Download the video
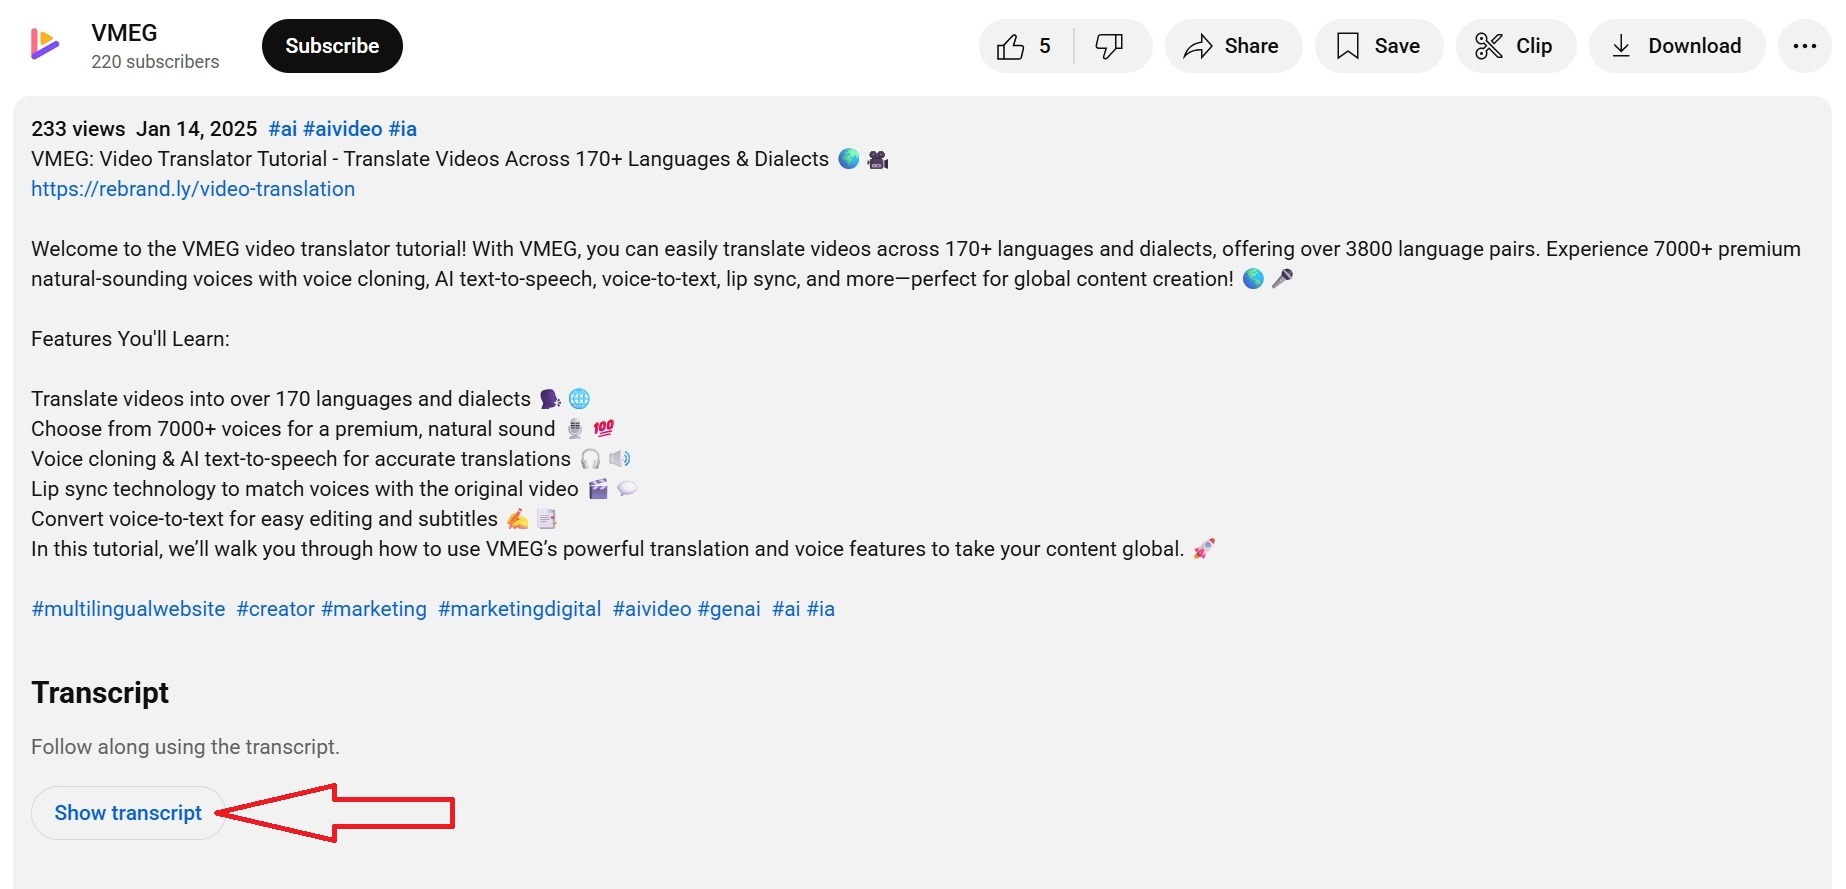The image size is (1846, 889). coord(1677,46)
